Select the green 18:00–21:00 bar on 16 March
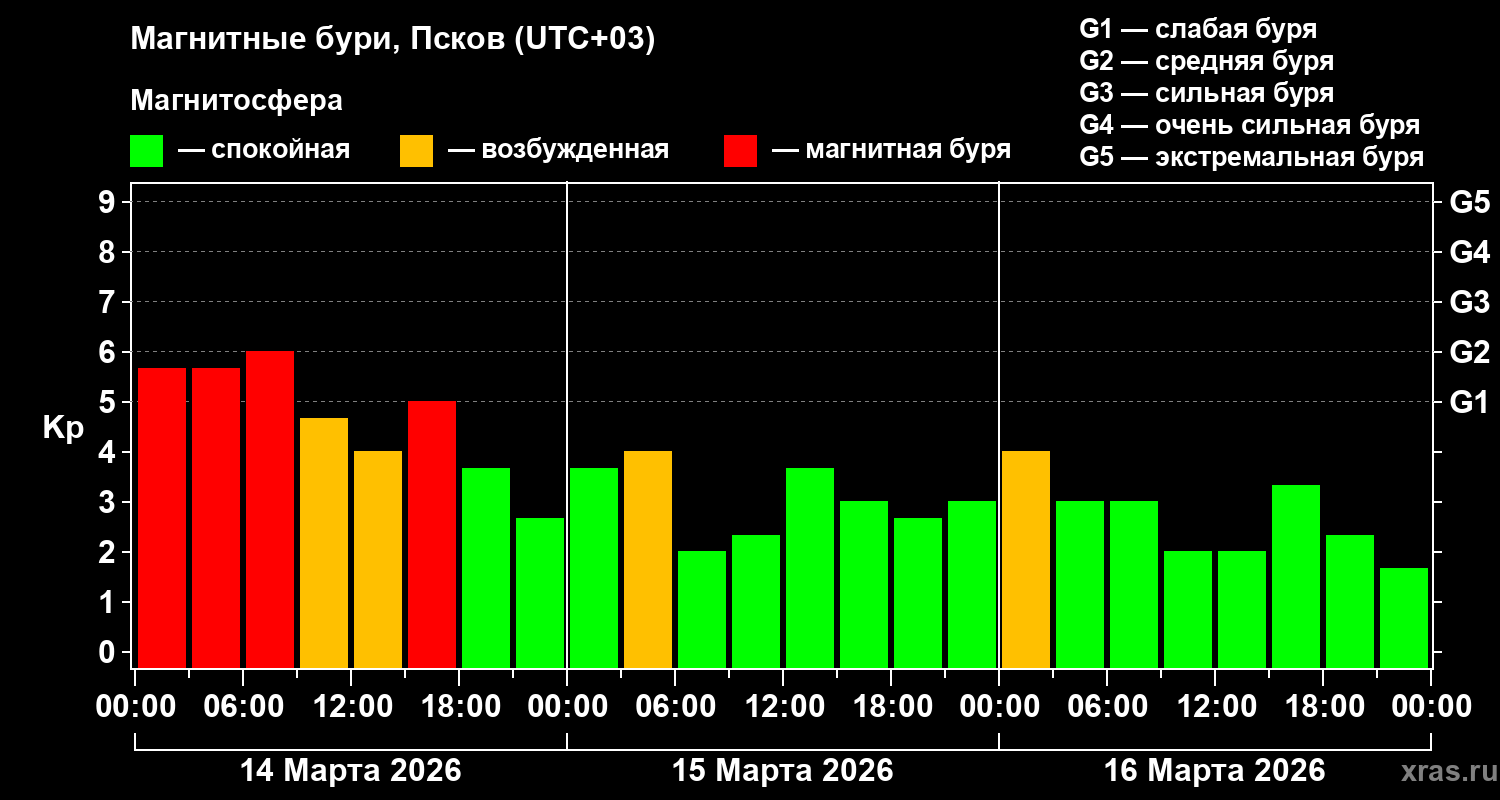 coord(1350,602)
